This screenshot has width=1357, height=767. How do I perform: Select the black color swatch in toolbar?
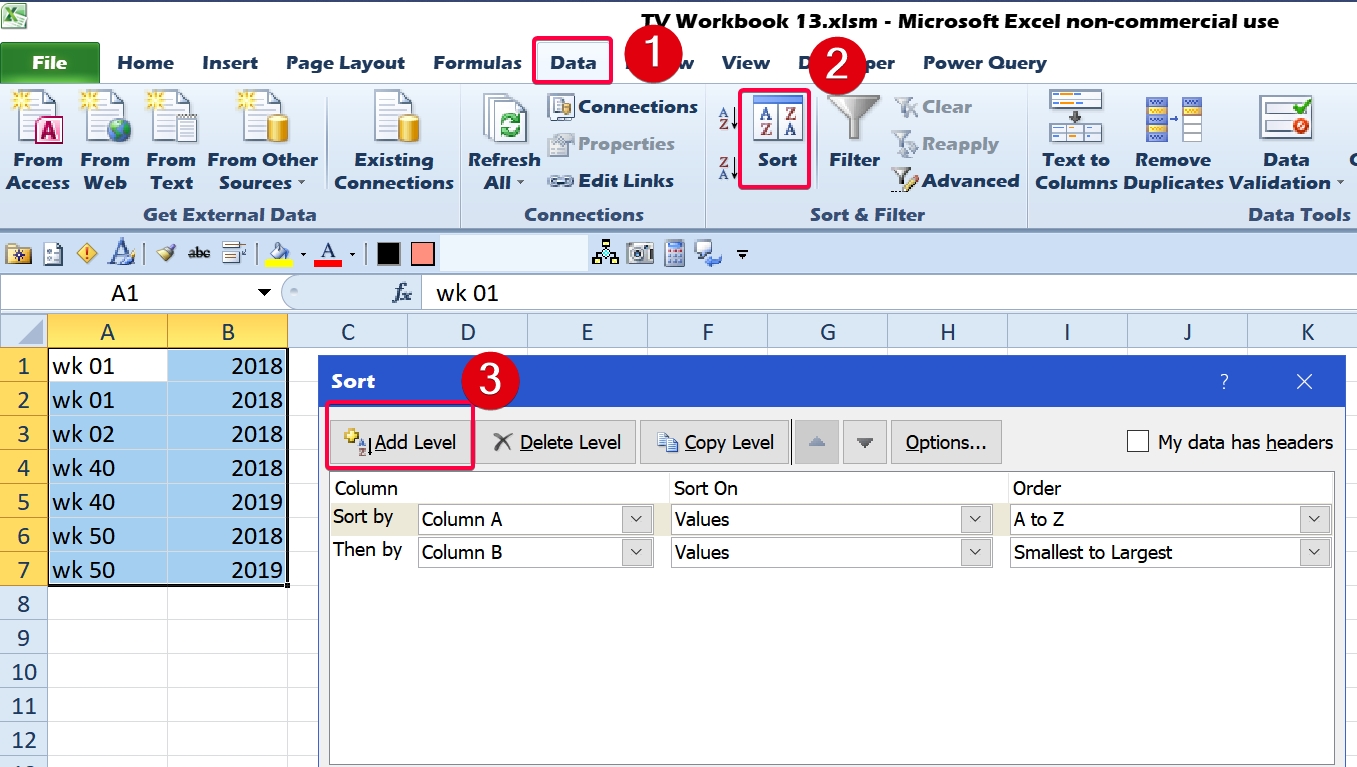tap(388, 254)
